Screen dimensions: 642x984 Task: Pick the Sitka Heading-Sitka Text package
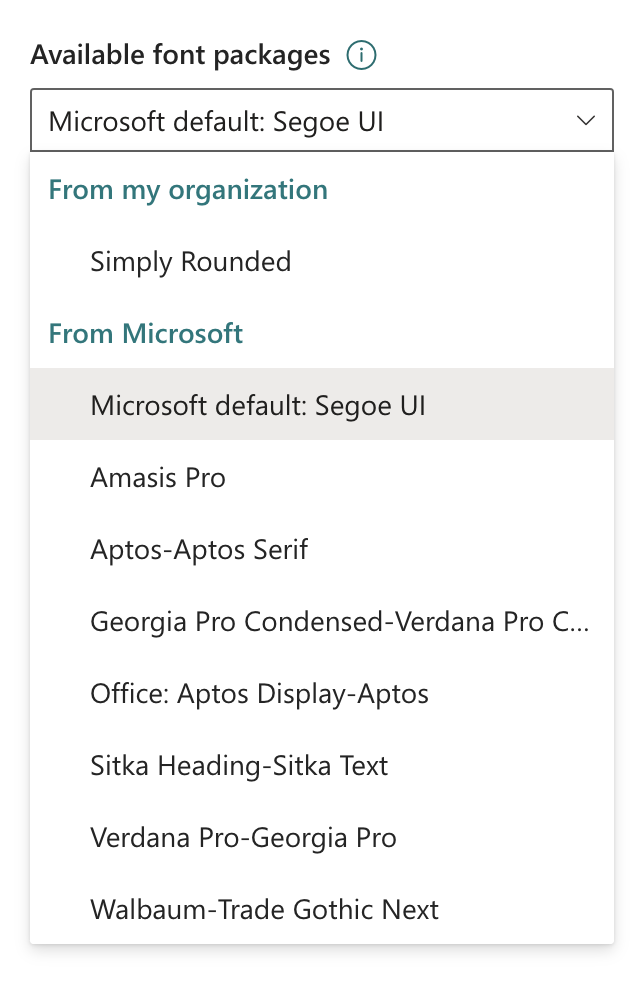click(239, 766)
